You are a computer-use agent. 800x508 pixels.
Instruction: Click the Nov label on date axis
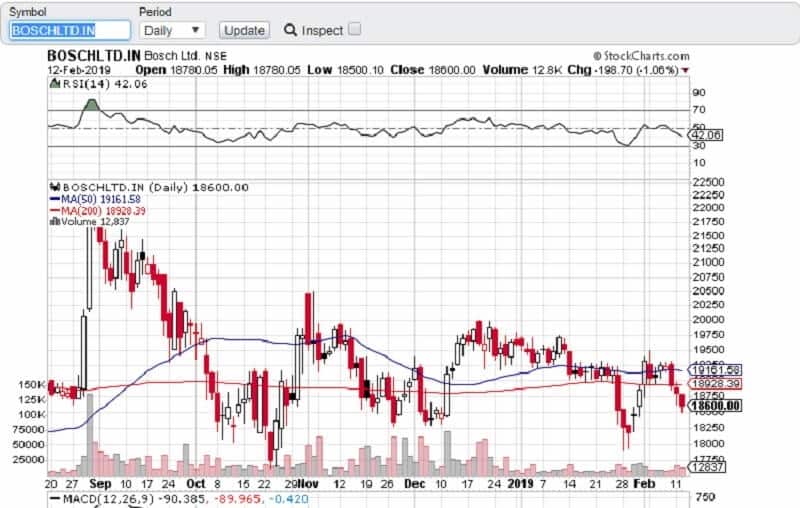pos(308,484)
